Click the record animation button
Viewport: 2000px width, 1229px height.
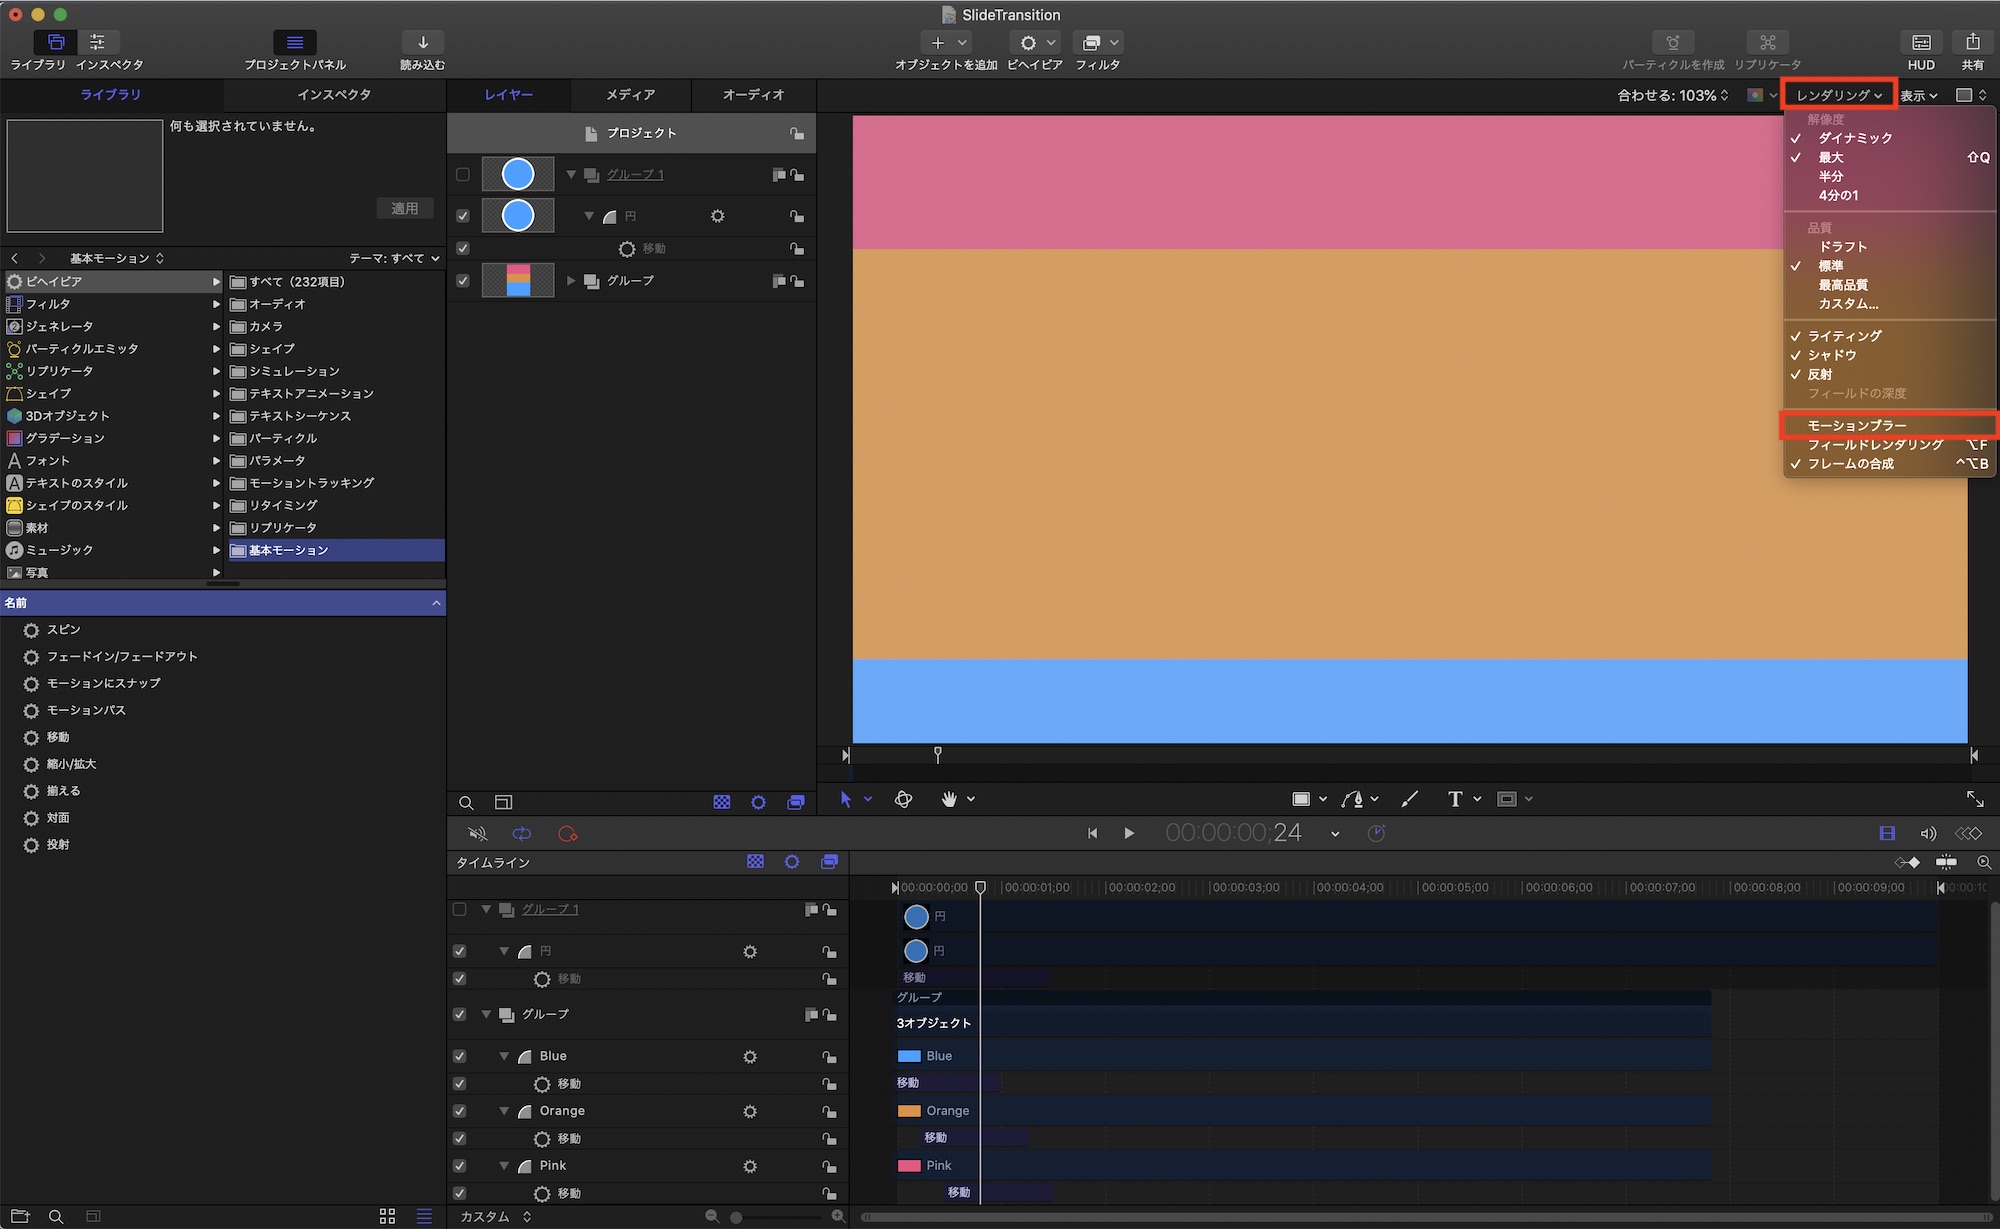568,834
